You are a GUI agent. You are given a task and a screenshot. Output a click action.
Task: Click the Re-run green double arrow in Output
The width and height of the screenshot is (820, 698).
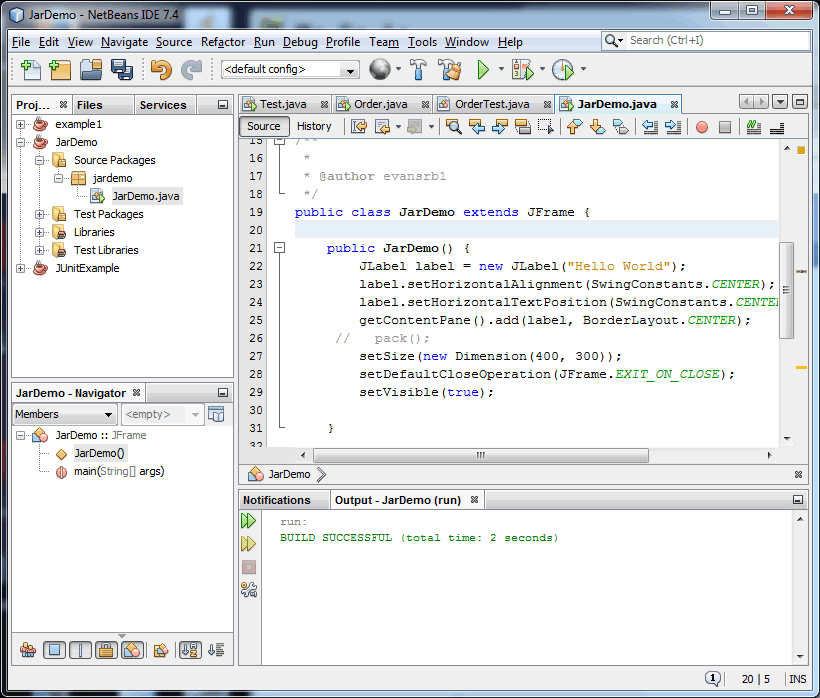(x=248, y=521)
